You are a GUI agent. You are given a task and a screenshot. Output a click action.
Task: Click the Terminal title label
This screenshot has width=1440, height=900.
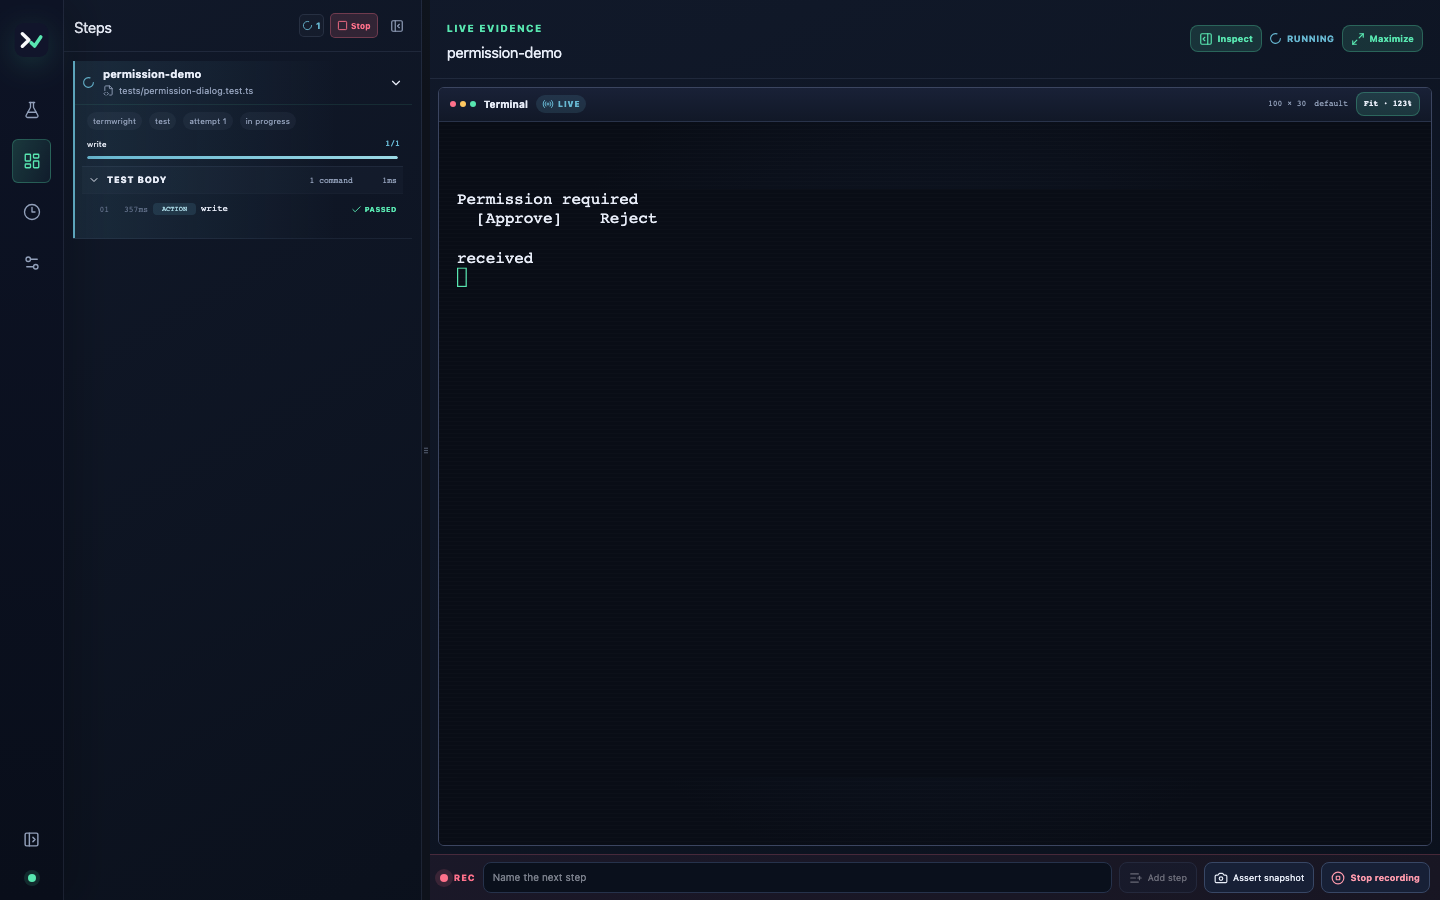tap(506, 104)
